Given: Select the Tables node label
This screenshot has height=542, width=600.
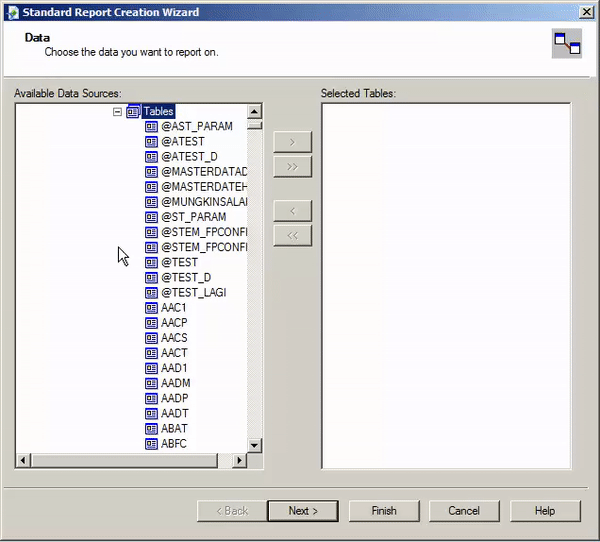Looking at the screenshot, I should point(158,111).
